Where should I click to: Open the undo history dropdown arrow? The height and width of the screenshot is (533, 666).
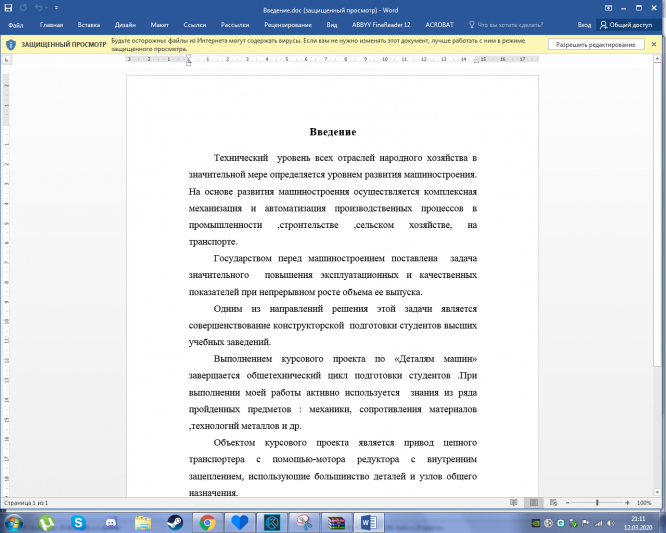tap(46, 8)
